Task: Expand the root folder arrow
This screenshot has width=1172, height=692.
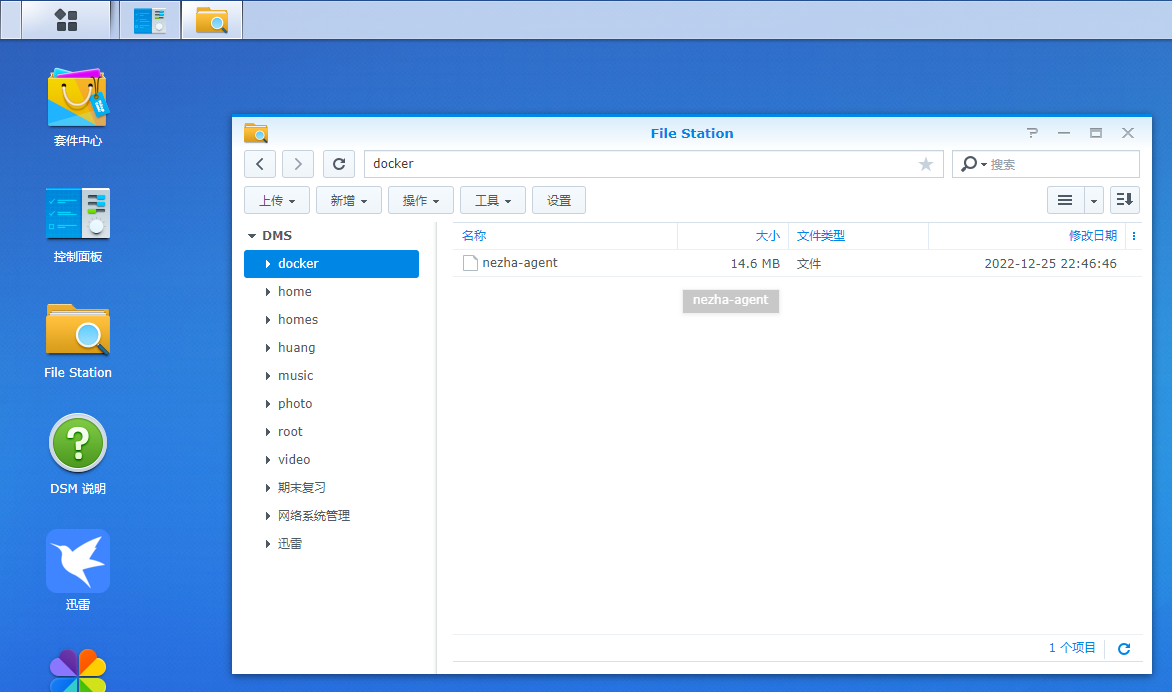Action: click(x=268, y=432)
